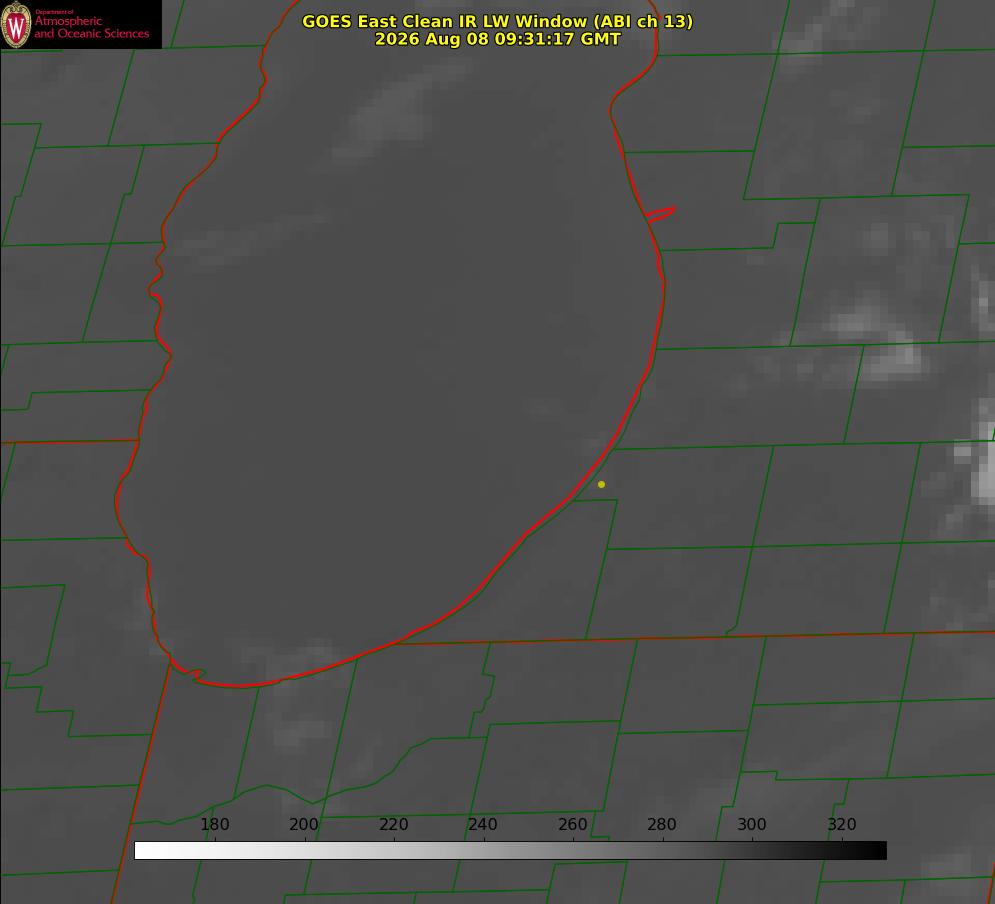Select the 220 colorbar tick label

click(393, 825)
